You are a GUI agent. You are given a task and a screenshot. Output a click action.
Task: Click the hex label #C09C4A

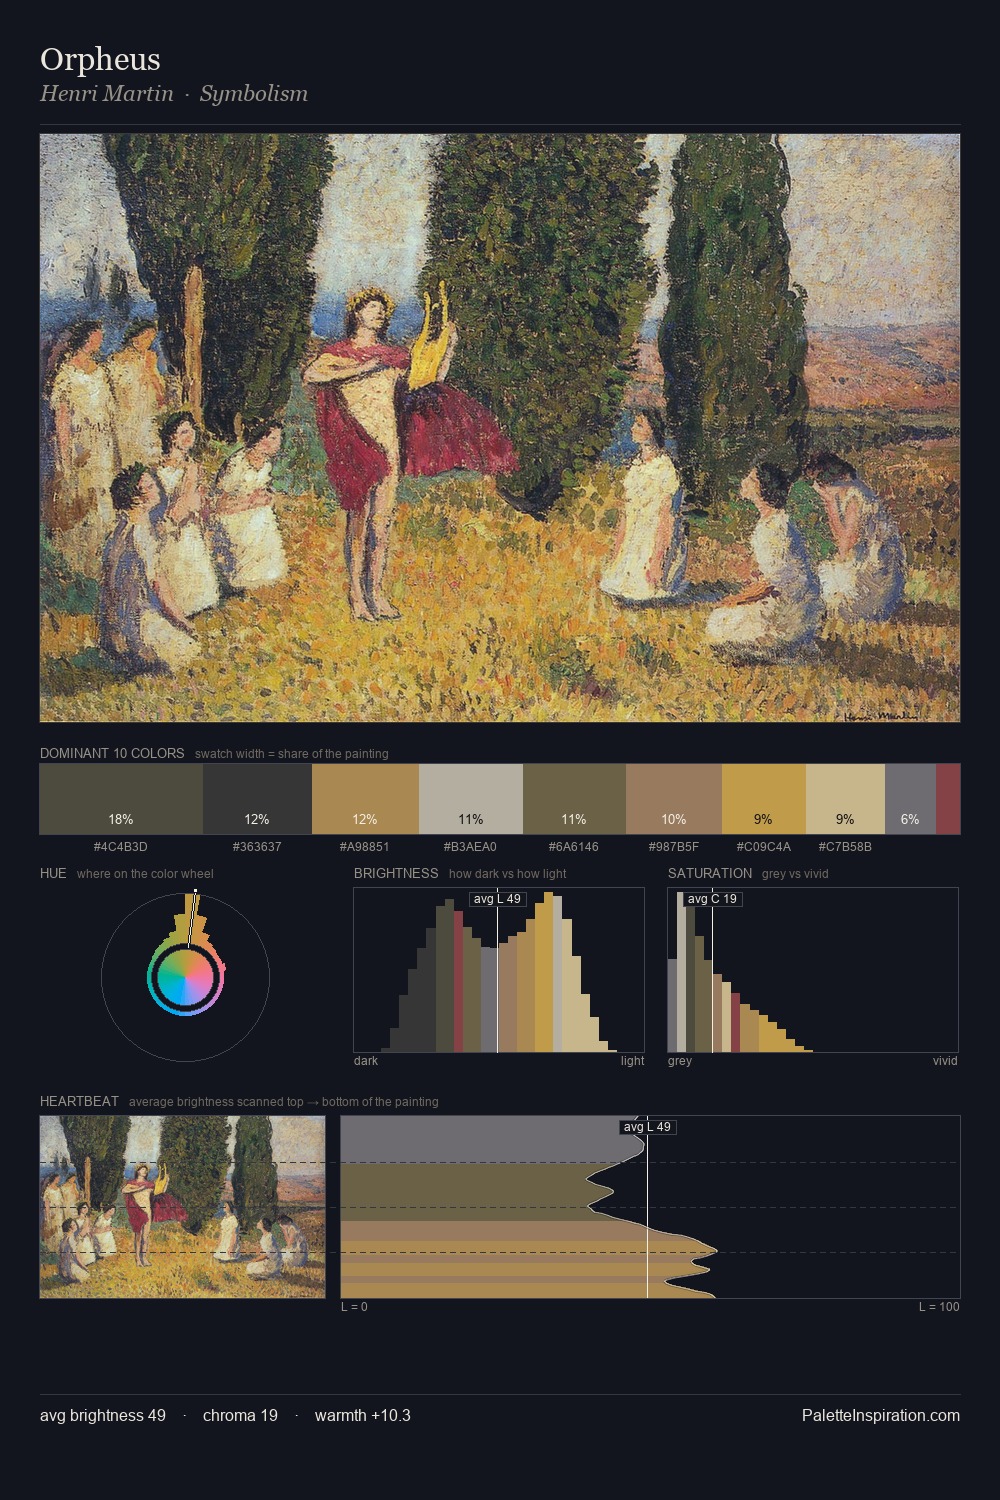[763, 847]
